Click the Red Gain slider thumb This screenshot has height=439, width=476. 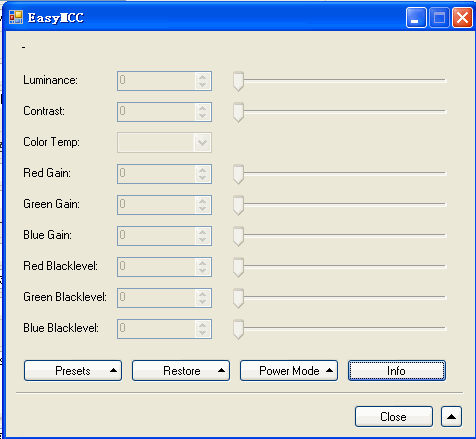point(238,174)
